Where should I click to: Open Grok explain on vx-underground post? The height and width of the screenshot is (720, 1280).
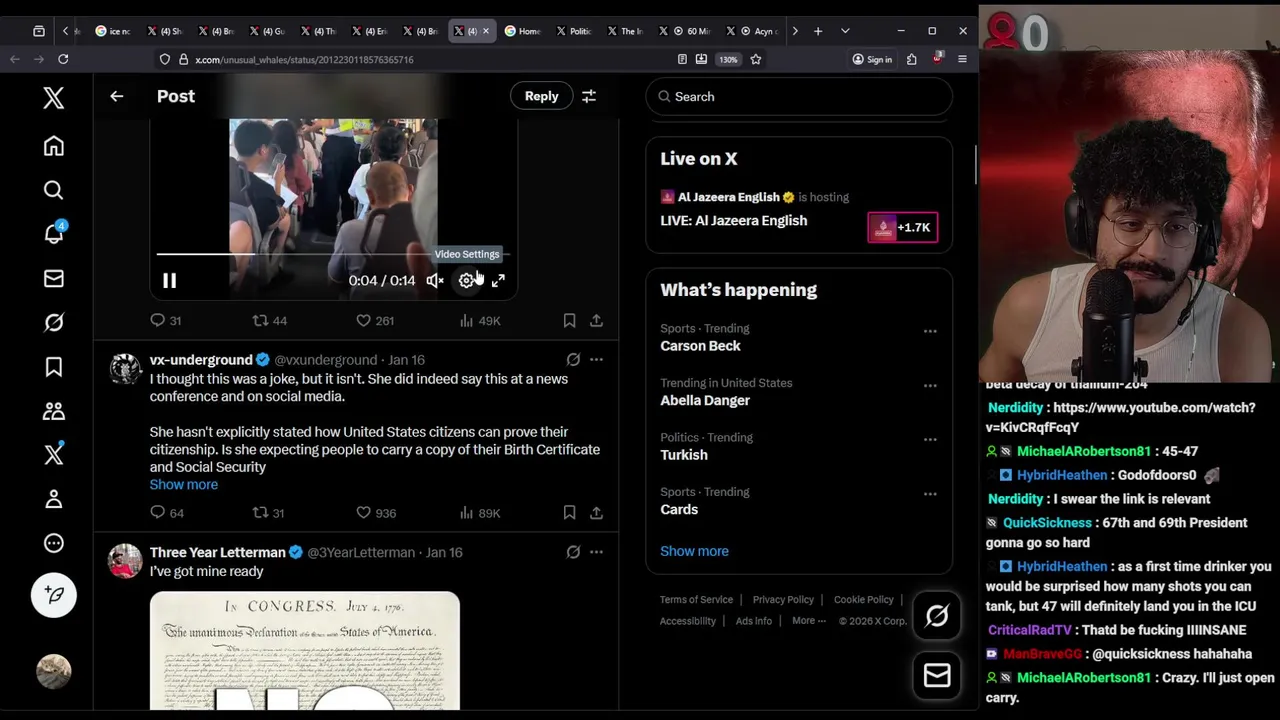[573, 359]
